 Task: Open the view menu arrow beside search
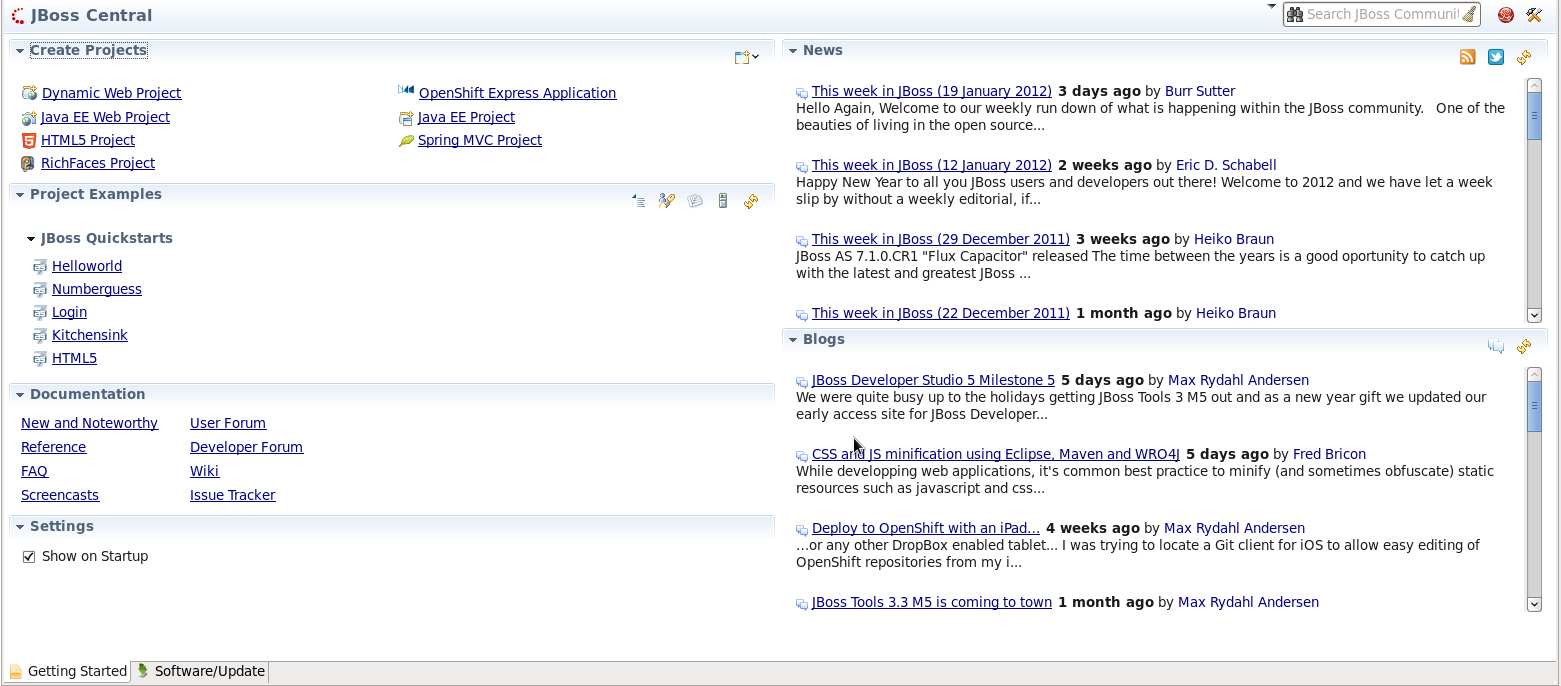1272,6
